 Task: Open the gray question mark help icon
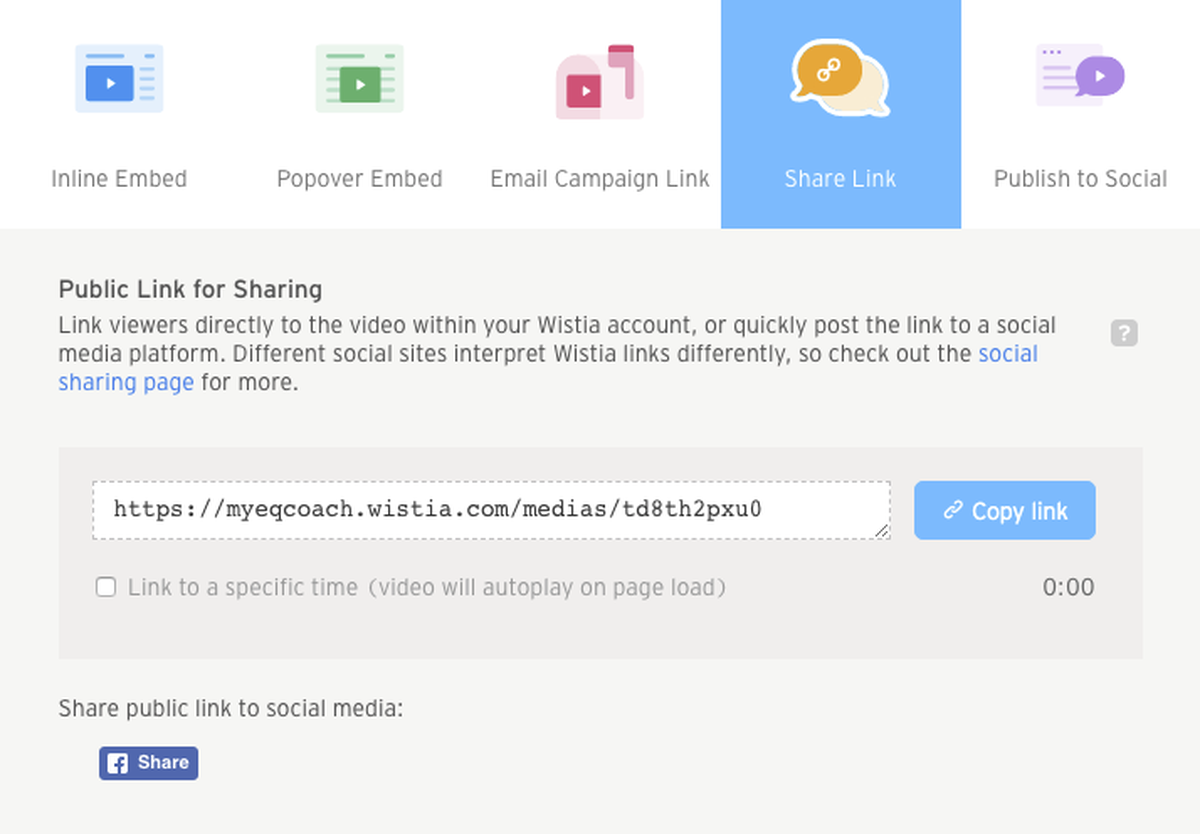[1124, 333]
